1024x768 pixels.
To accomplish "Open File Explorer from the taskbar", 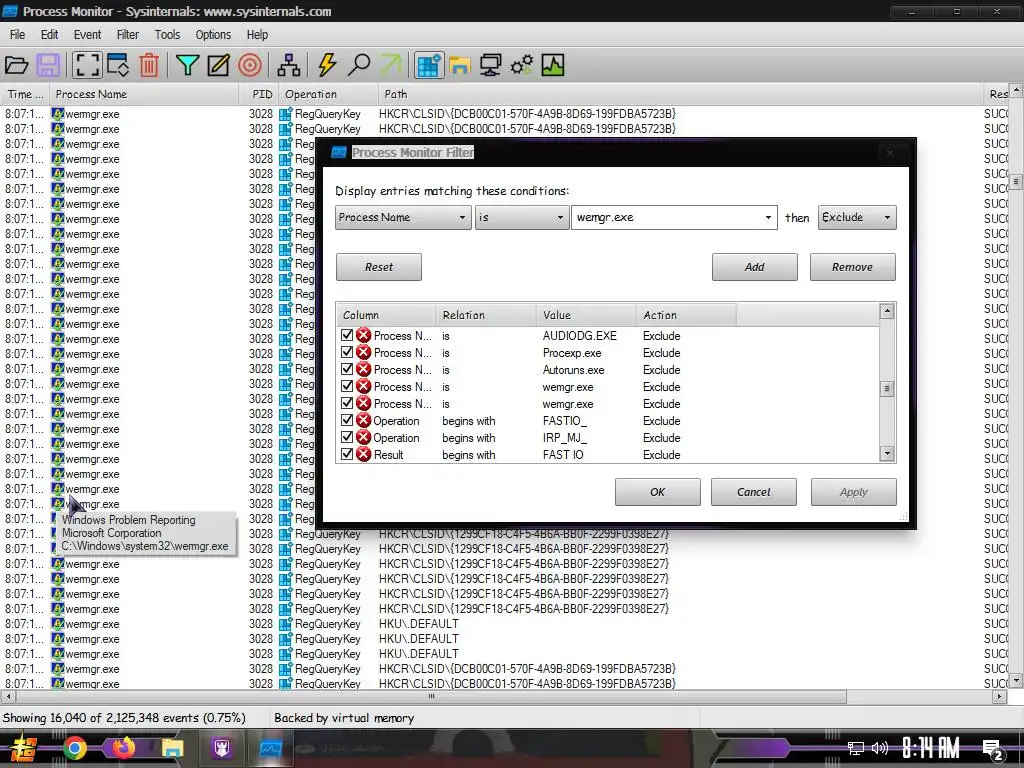I will coord(172,748).
